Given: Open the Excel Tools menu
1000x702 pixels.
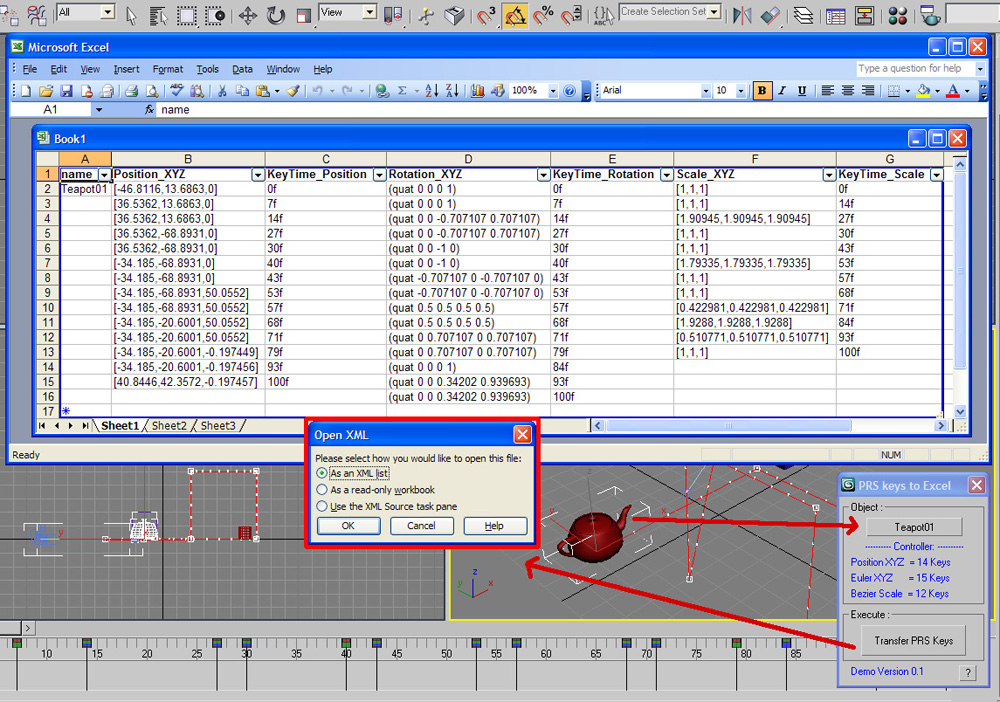Looking at the screenshot, I should click(x=207, y=69).
